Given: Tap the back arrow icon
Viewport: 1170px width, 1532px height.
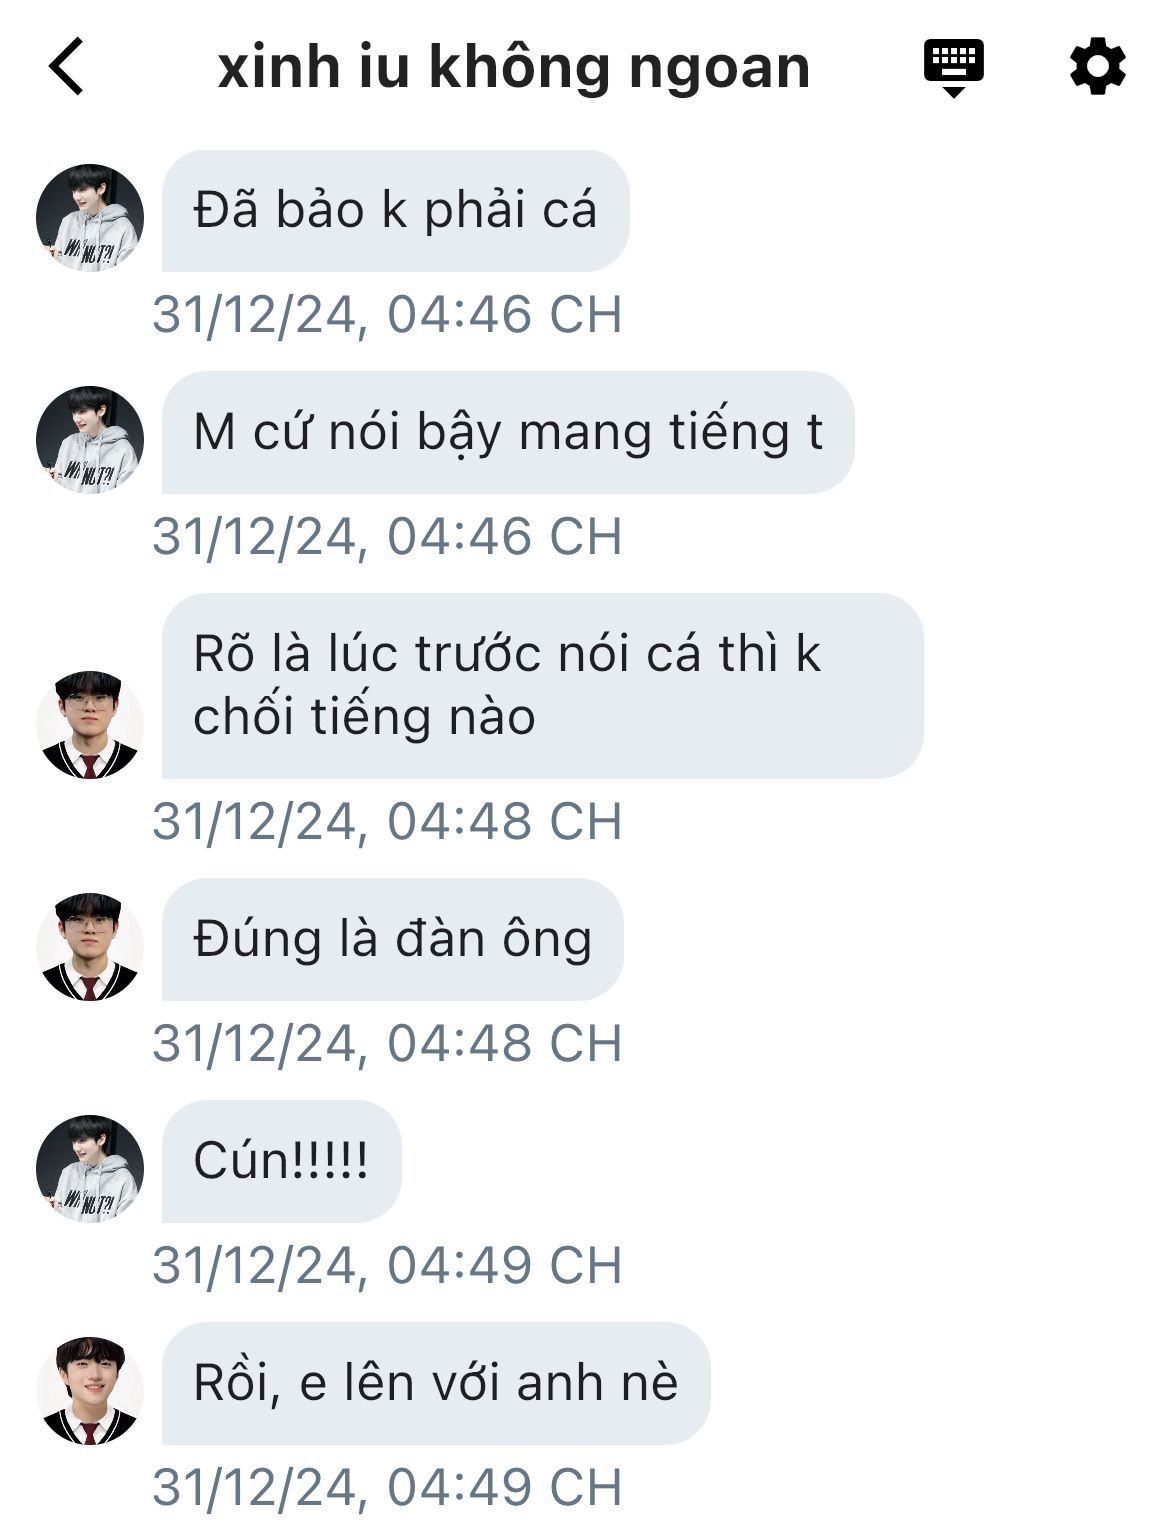Looking at the screenshot, I should (x=66, y=67).
